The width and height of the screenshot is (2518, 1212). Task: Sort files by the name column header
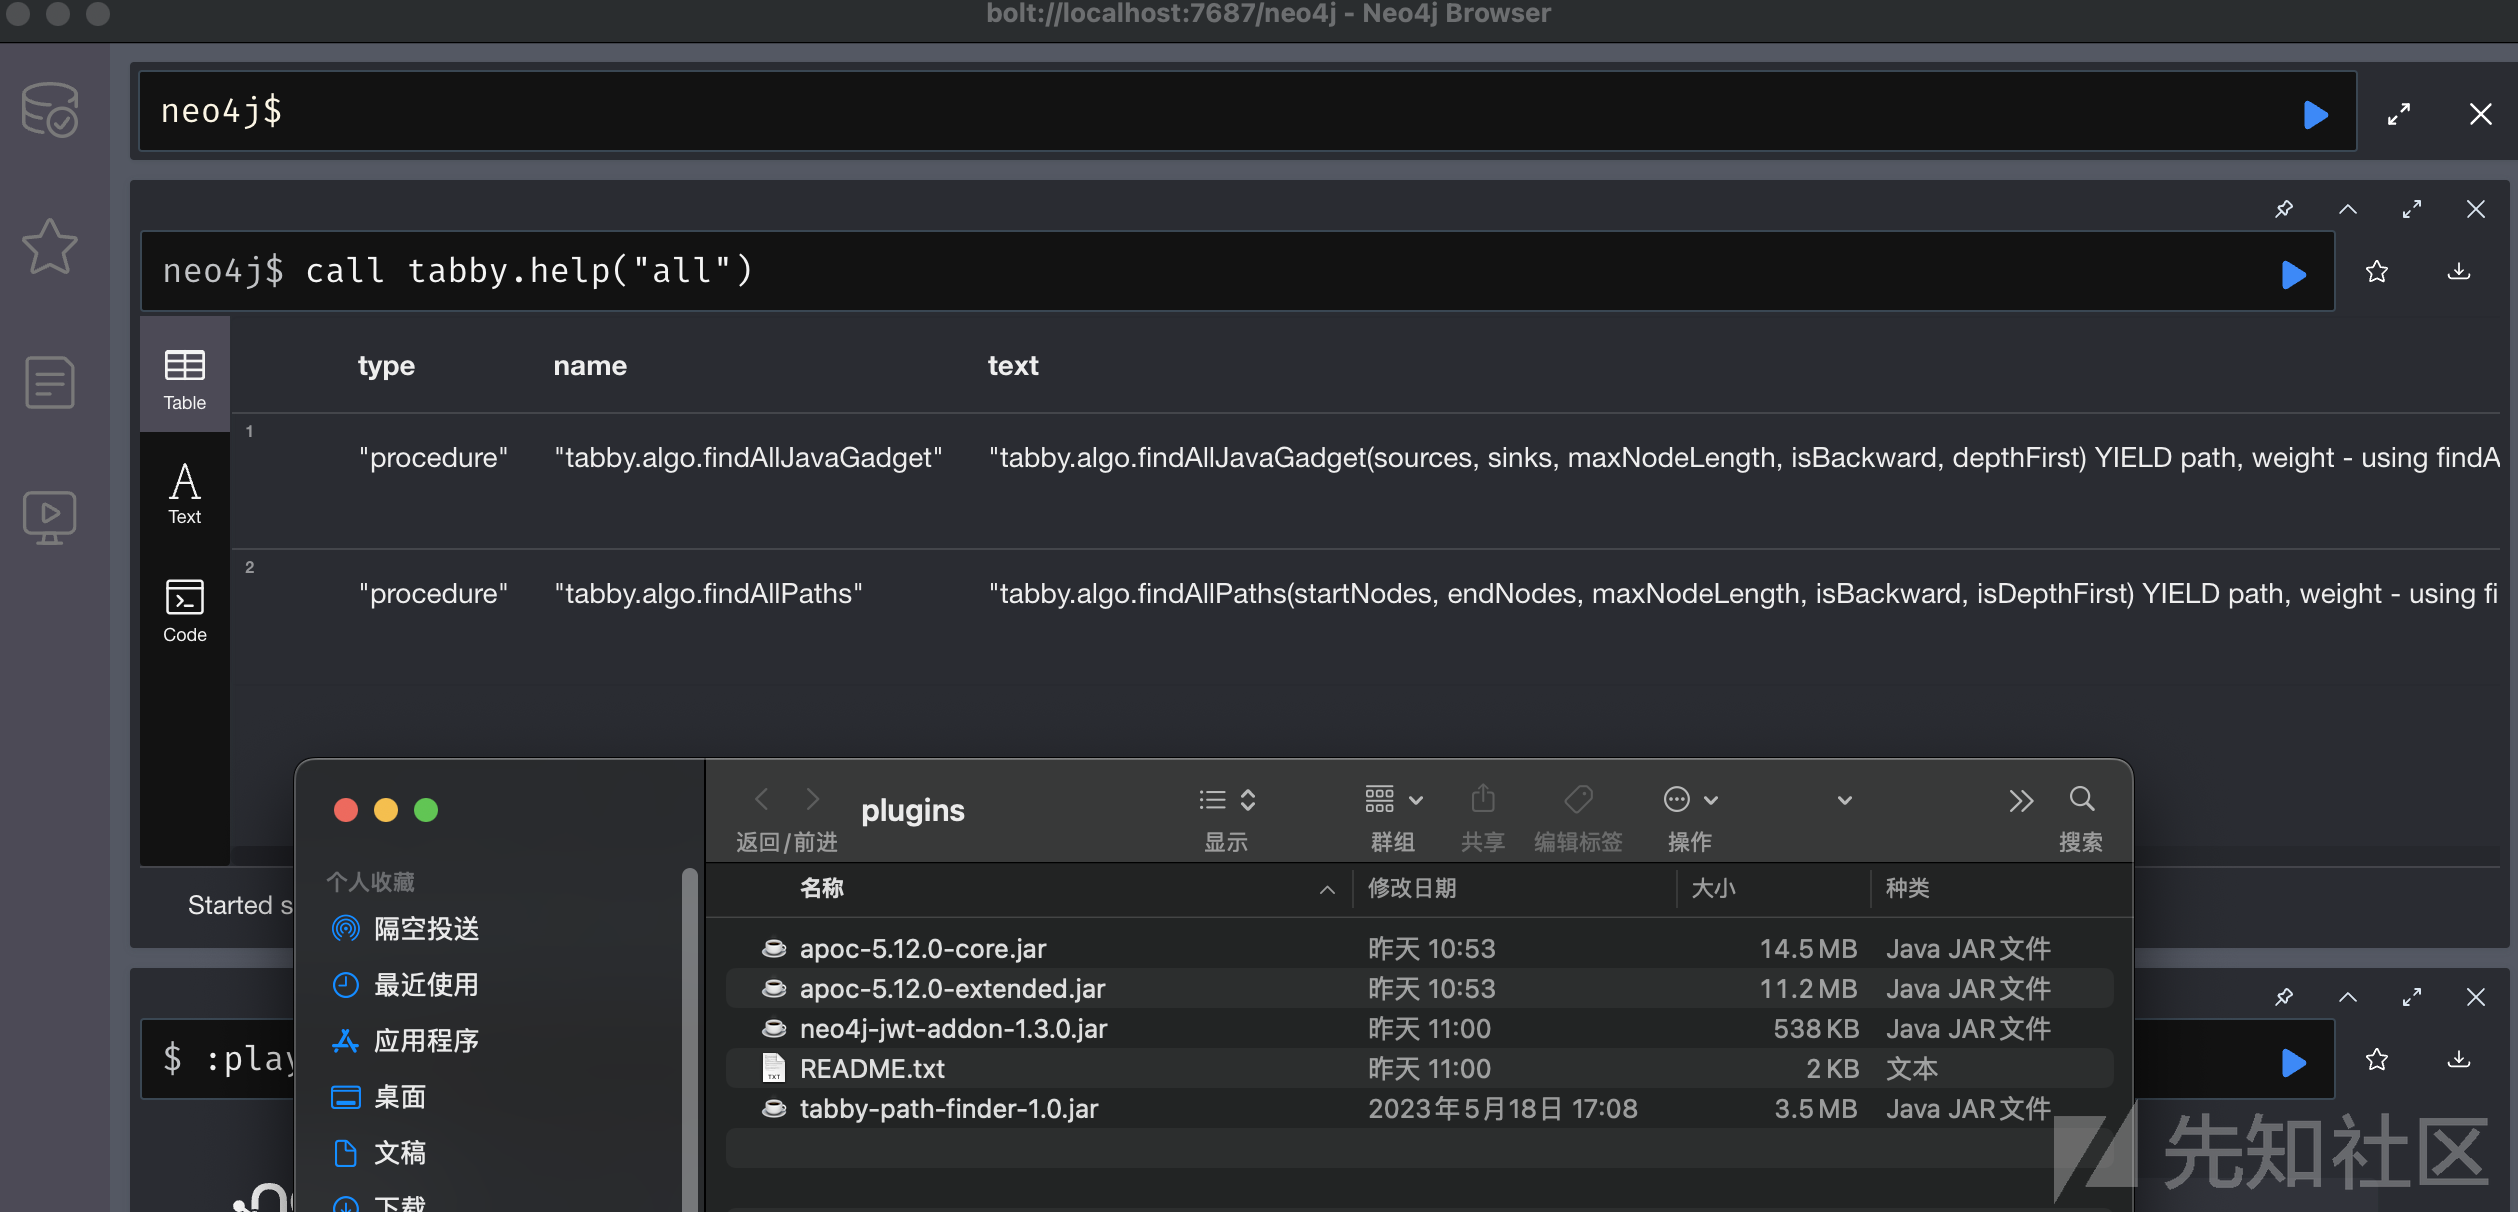tap(822, 888)
